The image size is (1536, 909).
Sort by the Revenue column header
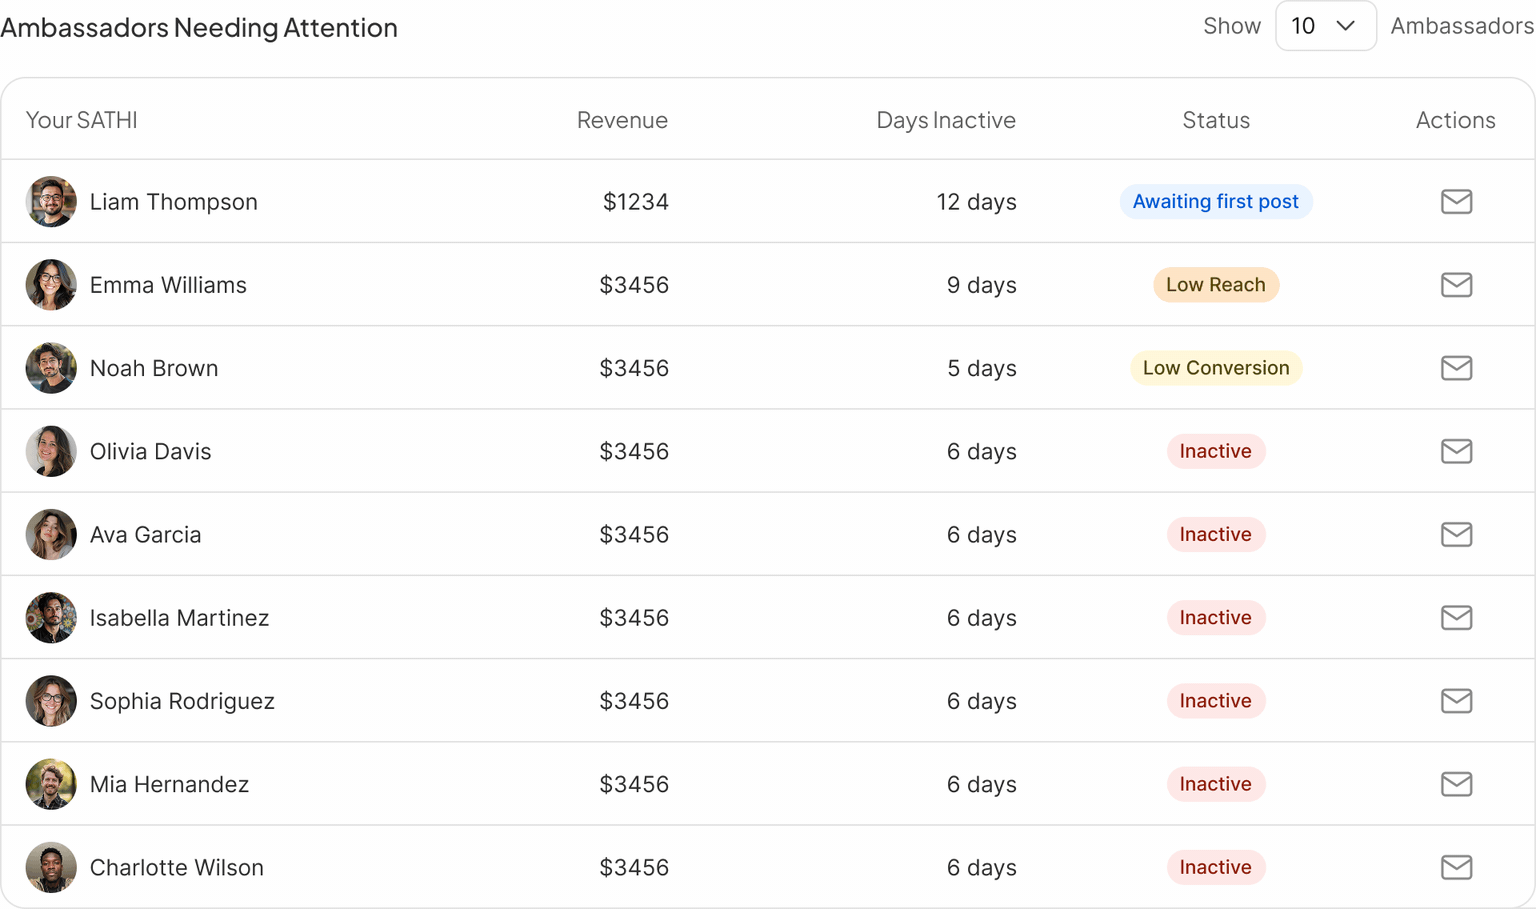[x=622, y=120]
